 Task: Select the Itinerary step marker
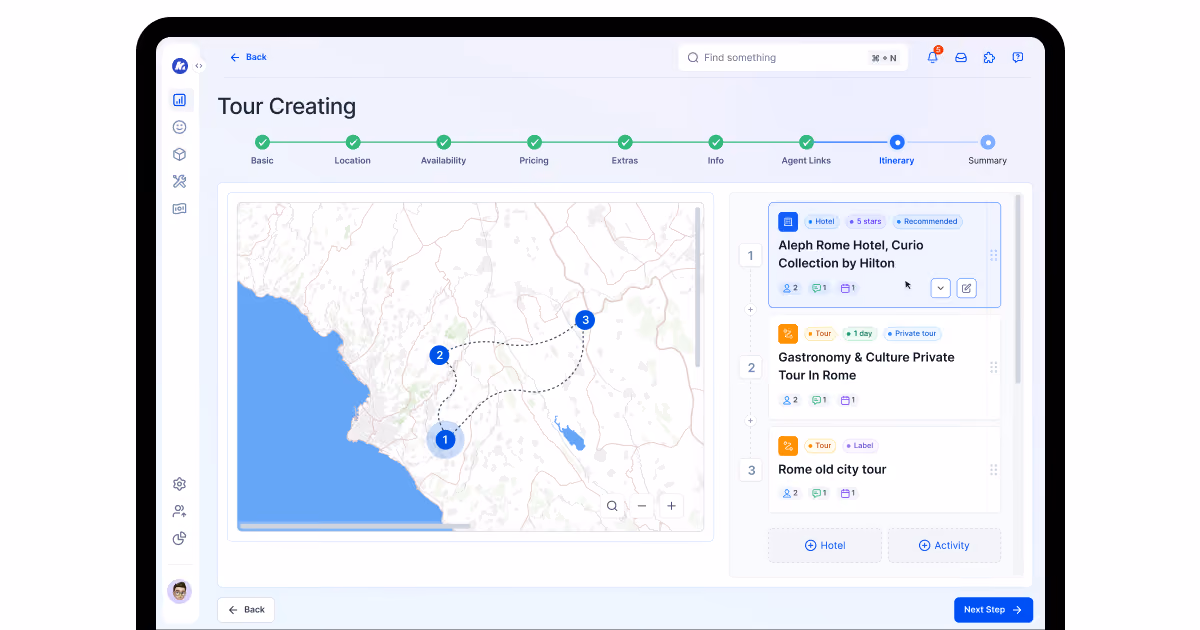pyautogui.click(x=897, y=142)
